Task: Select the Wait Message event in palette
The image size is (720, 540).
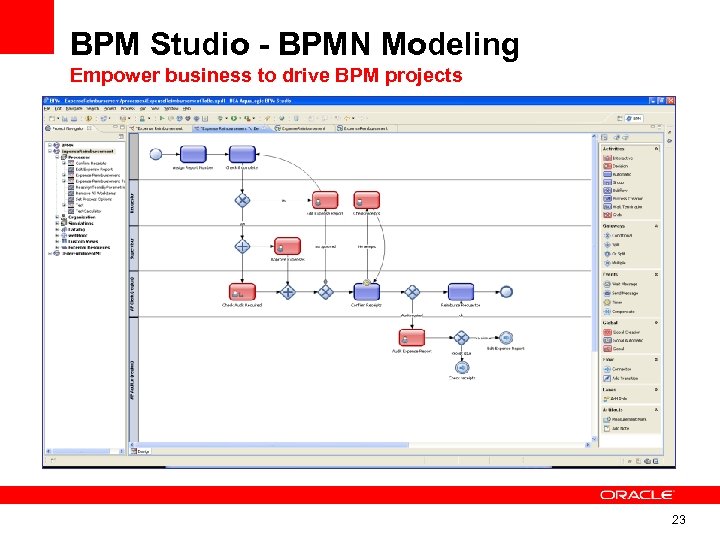Action: click(621, 284)
